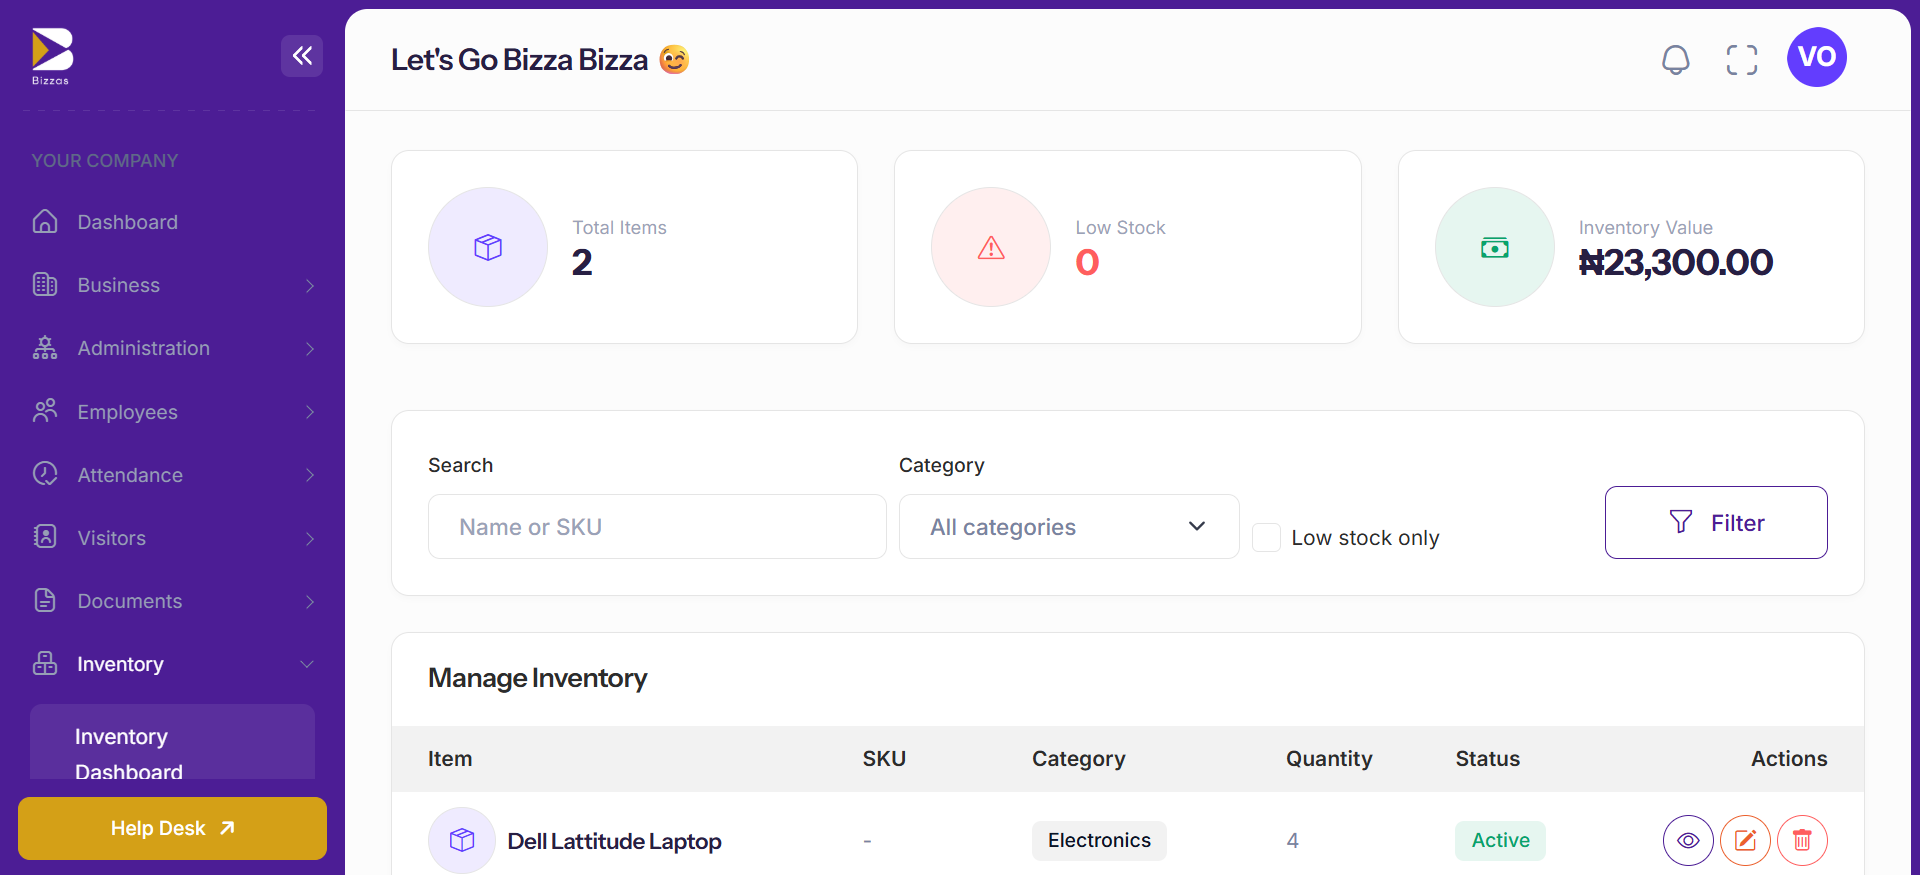Expand the Attendance menu chevron
The image size is (1920, 875).
(x=310, y=475)
